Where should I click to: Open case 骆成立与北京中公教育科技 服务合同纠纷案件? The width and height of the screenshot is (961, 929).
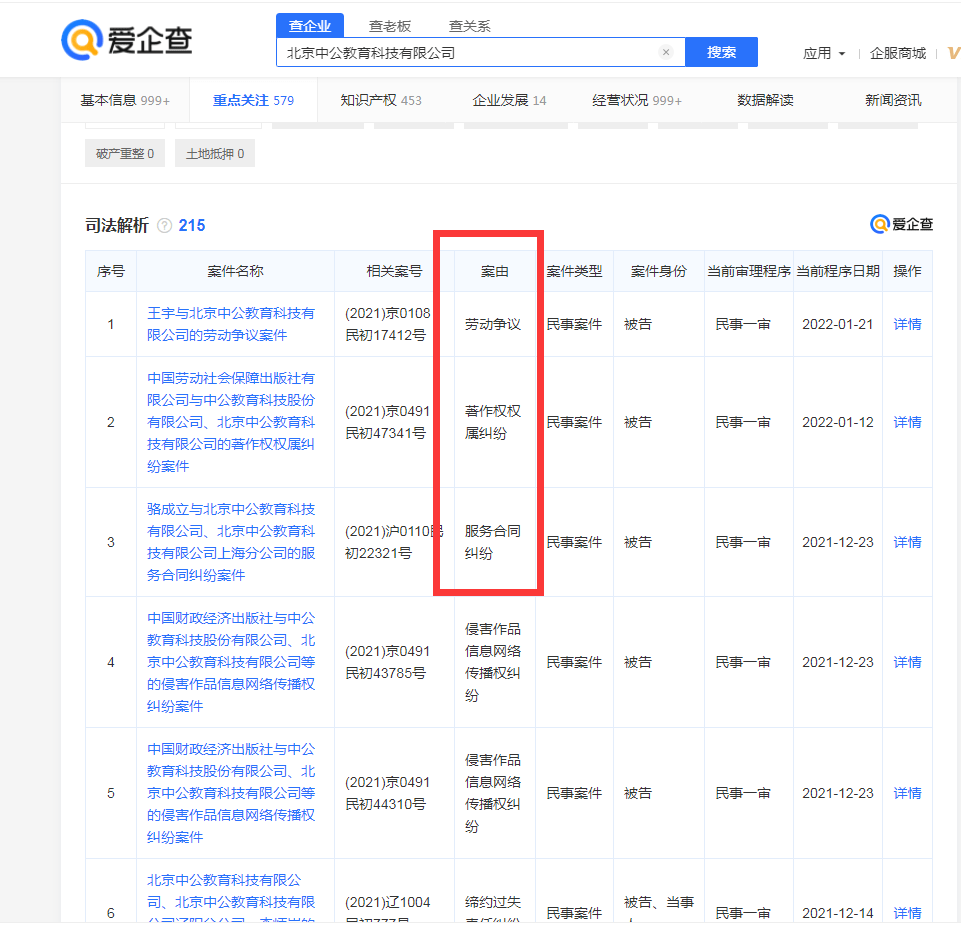231,542
